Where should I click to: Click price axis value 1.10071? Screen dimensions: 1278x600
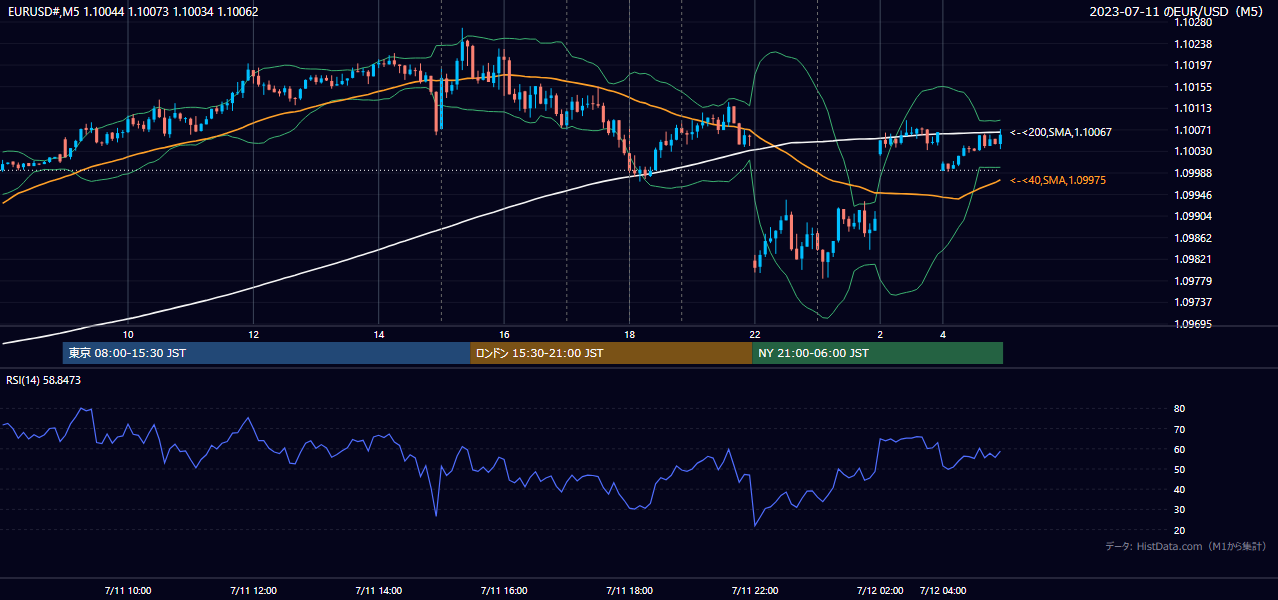(x=1193, y=130)
